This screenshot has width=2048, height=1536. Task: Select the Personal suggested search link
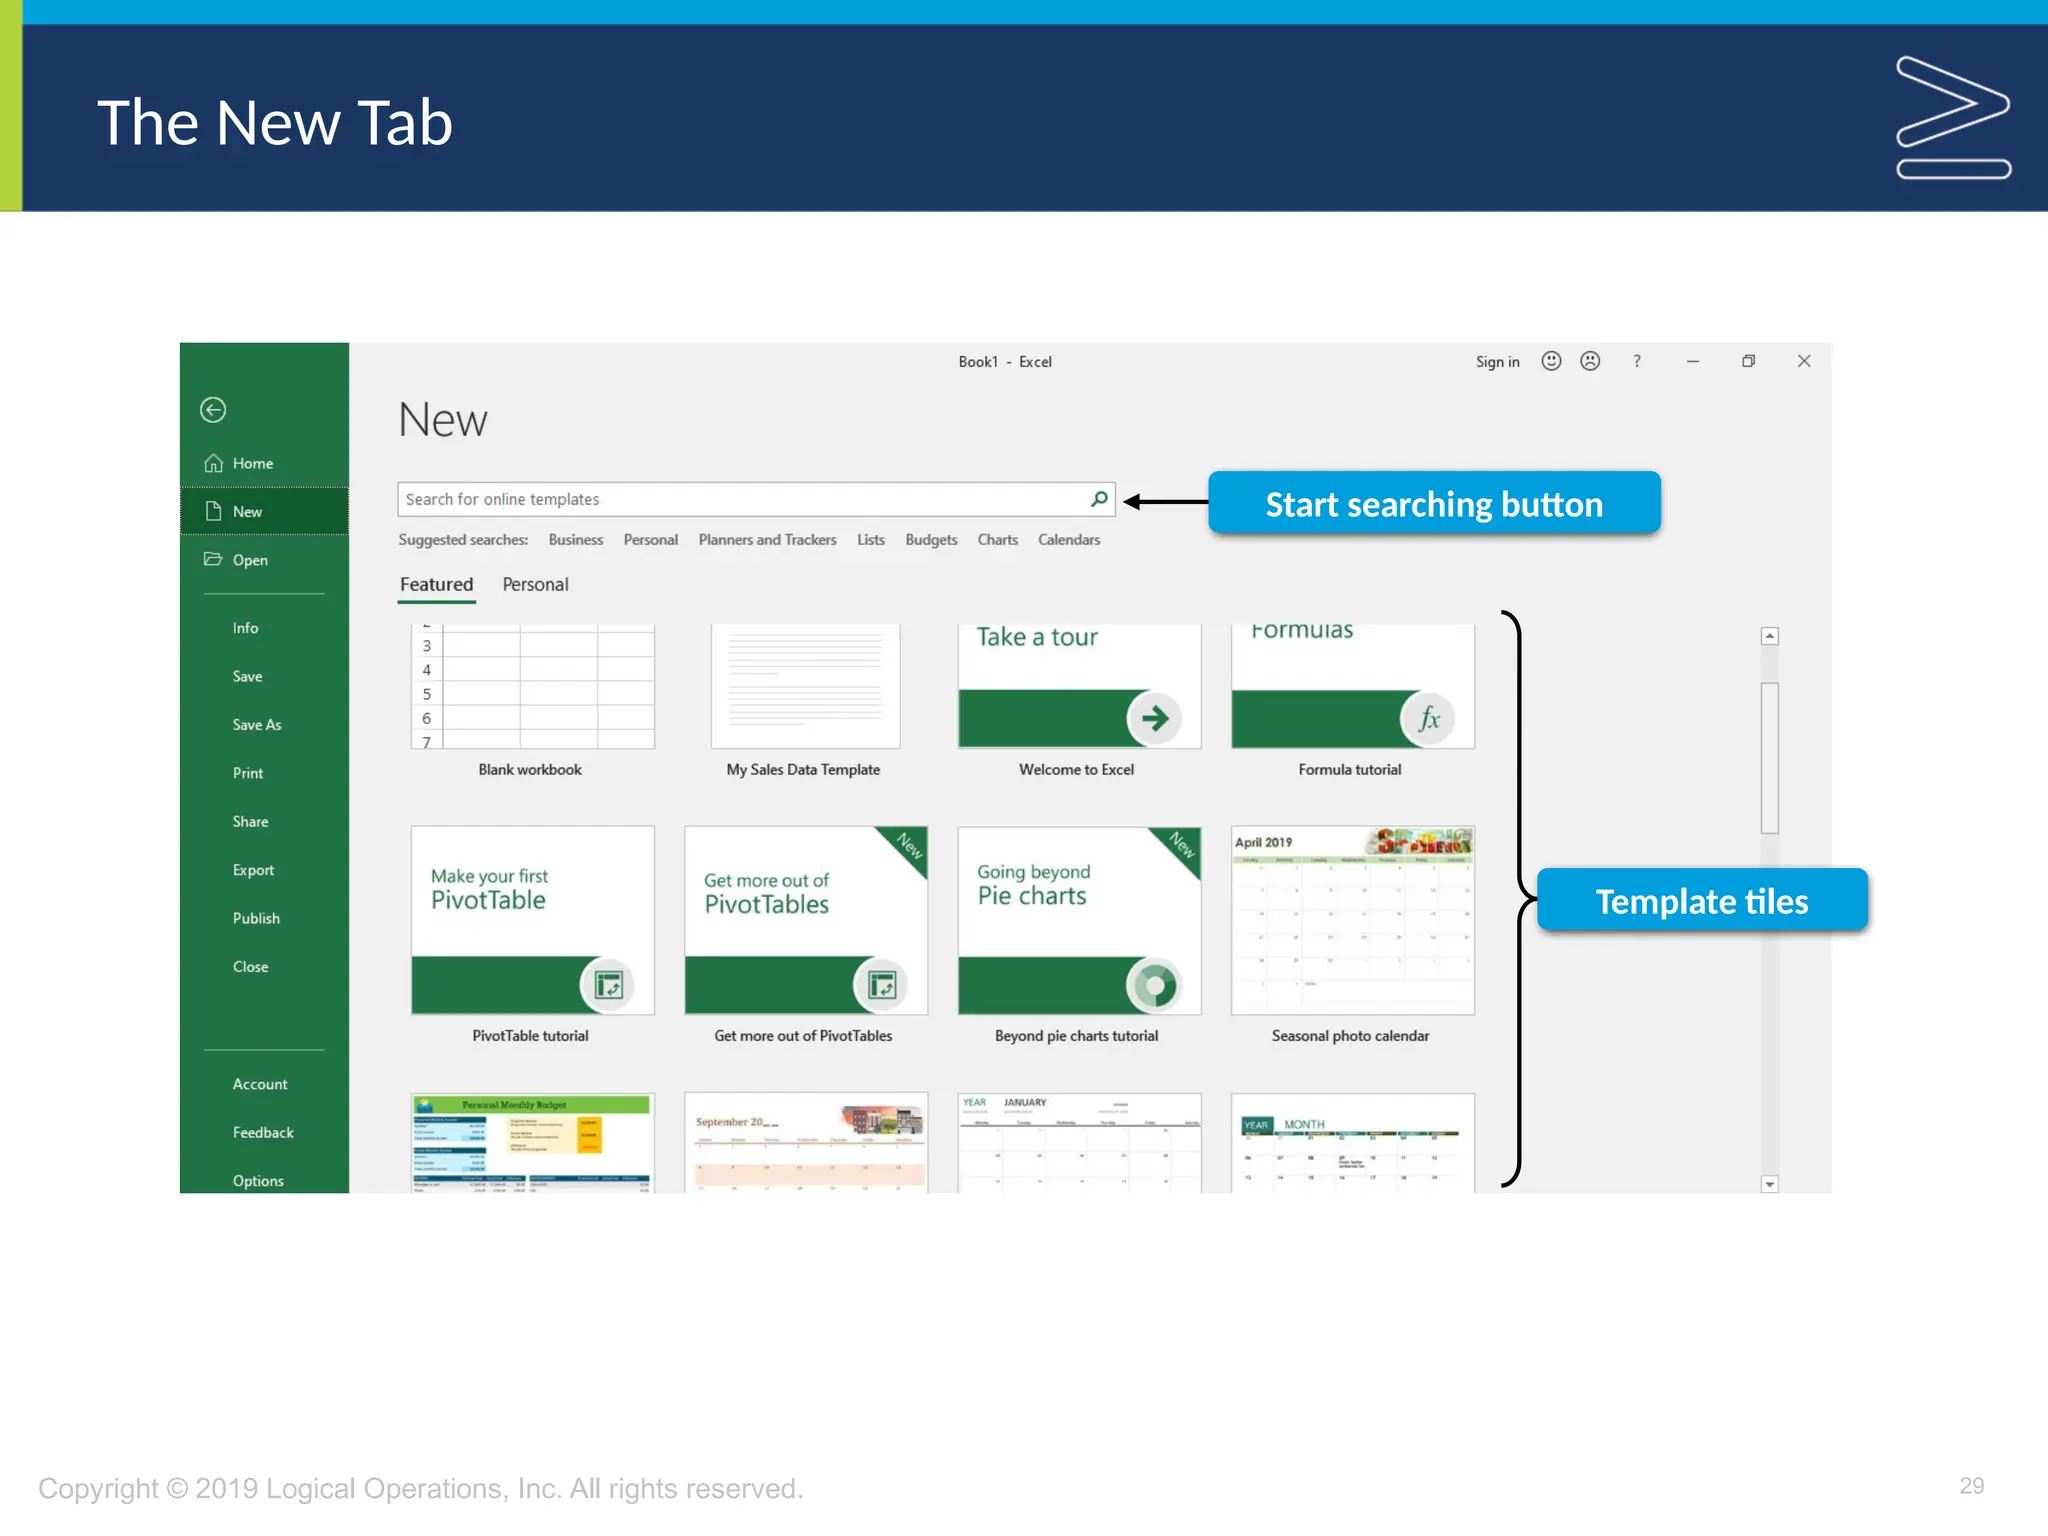pyautogui.click(x=650, y=540)
